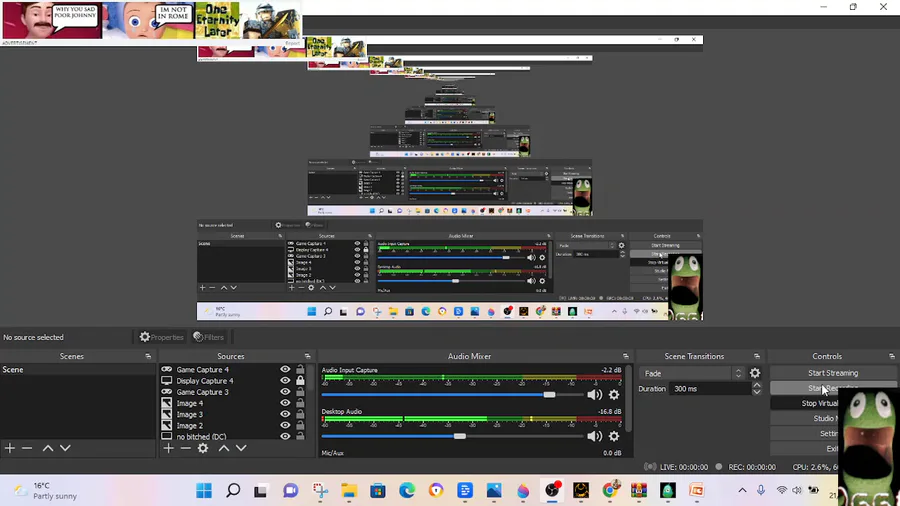The width and height of the screenshot is (900, 506).
Task: Click Audio Mixer vertical scrollbar
Action: [629, 398]
